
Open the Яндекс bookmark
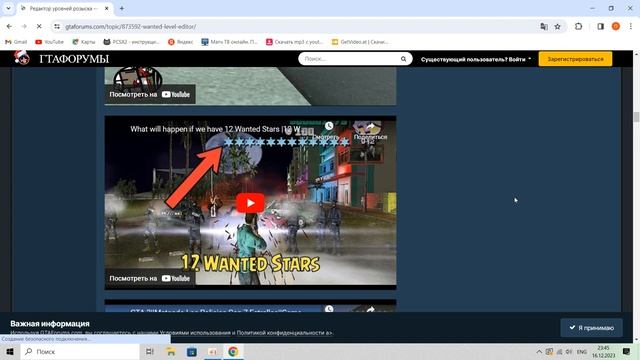coord(180,42)
